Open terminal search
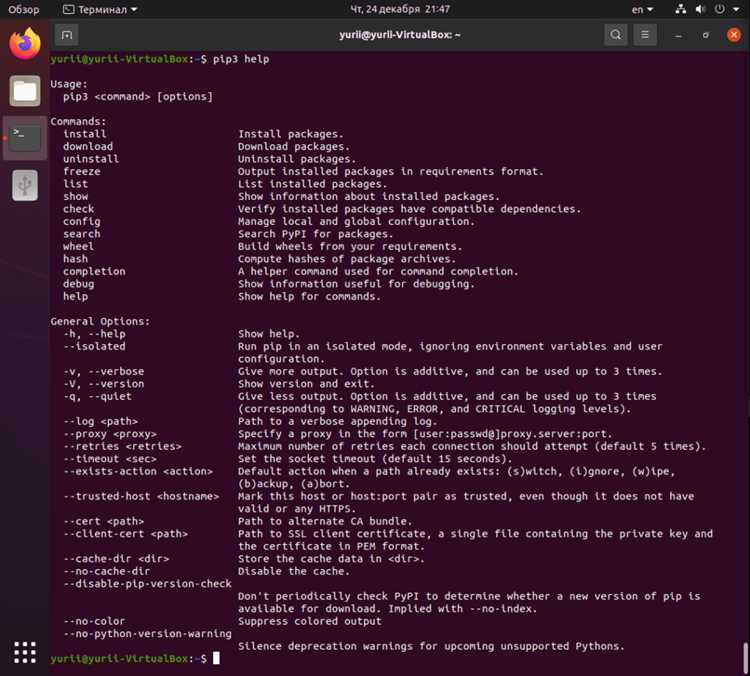Image resolution: width=750 pixels, height=676 pixels. 616,35
